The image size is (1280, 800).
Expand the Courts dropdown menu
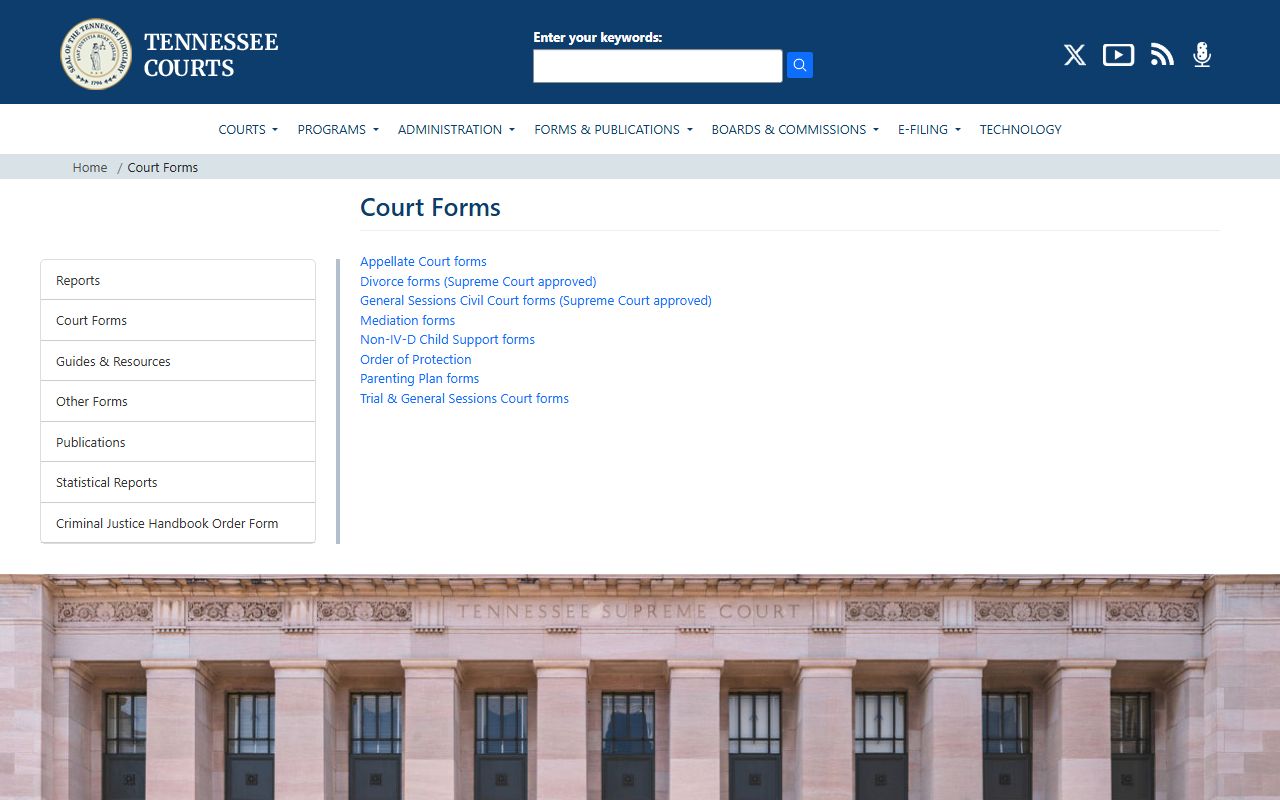pyautogui.click(x=248, y=129)
